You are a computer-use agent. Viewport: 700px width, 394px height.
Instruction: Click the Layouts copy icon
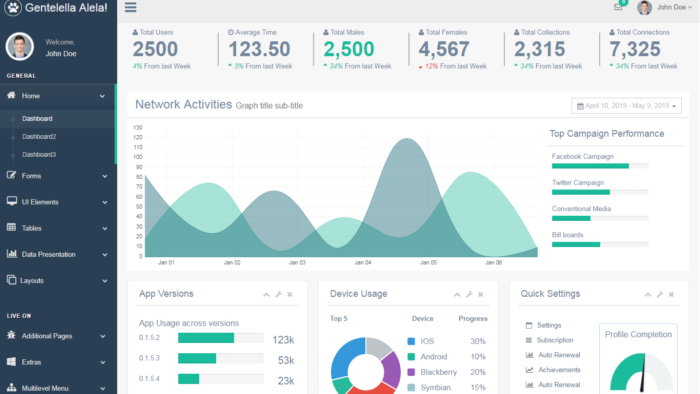coord(11,280)
